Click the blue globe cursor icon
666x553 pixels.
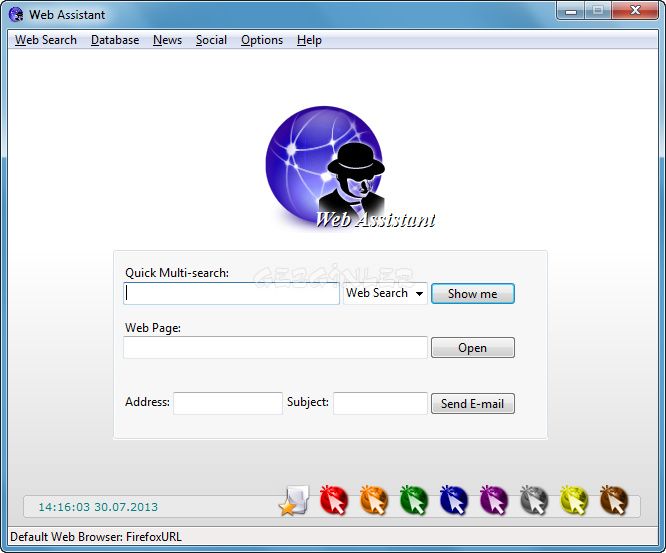click(454, 500)
